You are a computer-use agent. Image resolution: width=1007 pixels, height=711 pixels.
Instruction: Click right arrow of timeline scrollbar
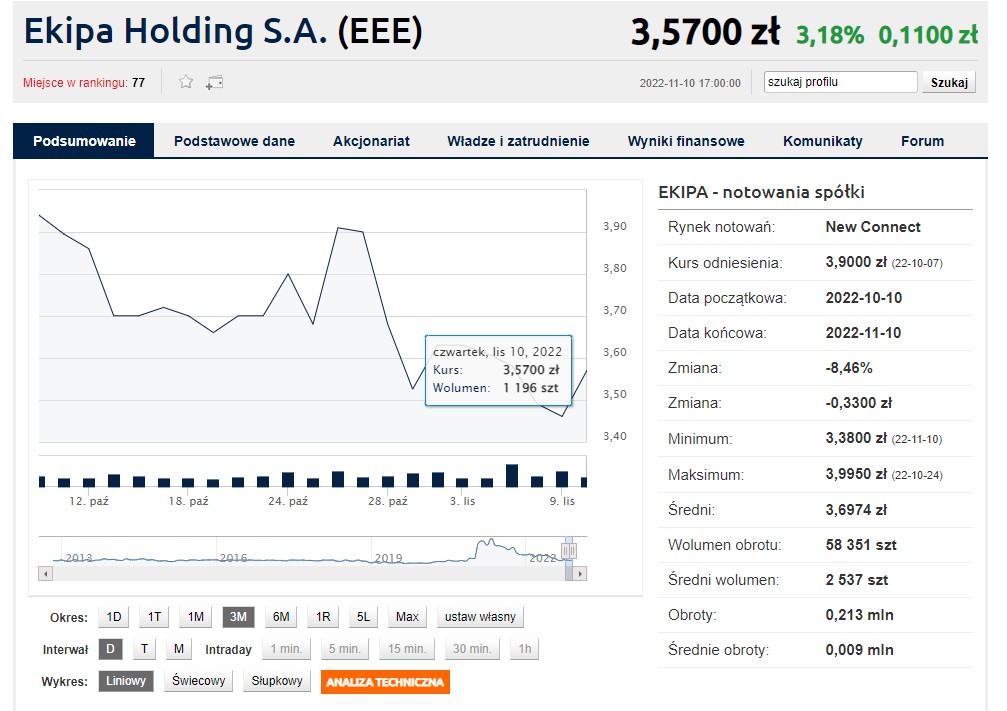coord(578,574)
